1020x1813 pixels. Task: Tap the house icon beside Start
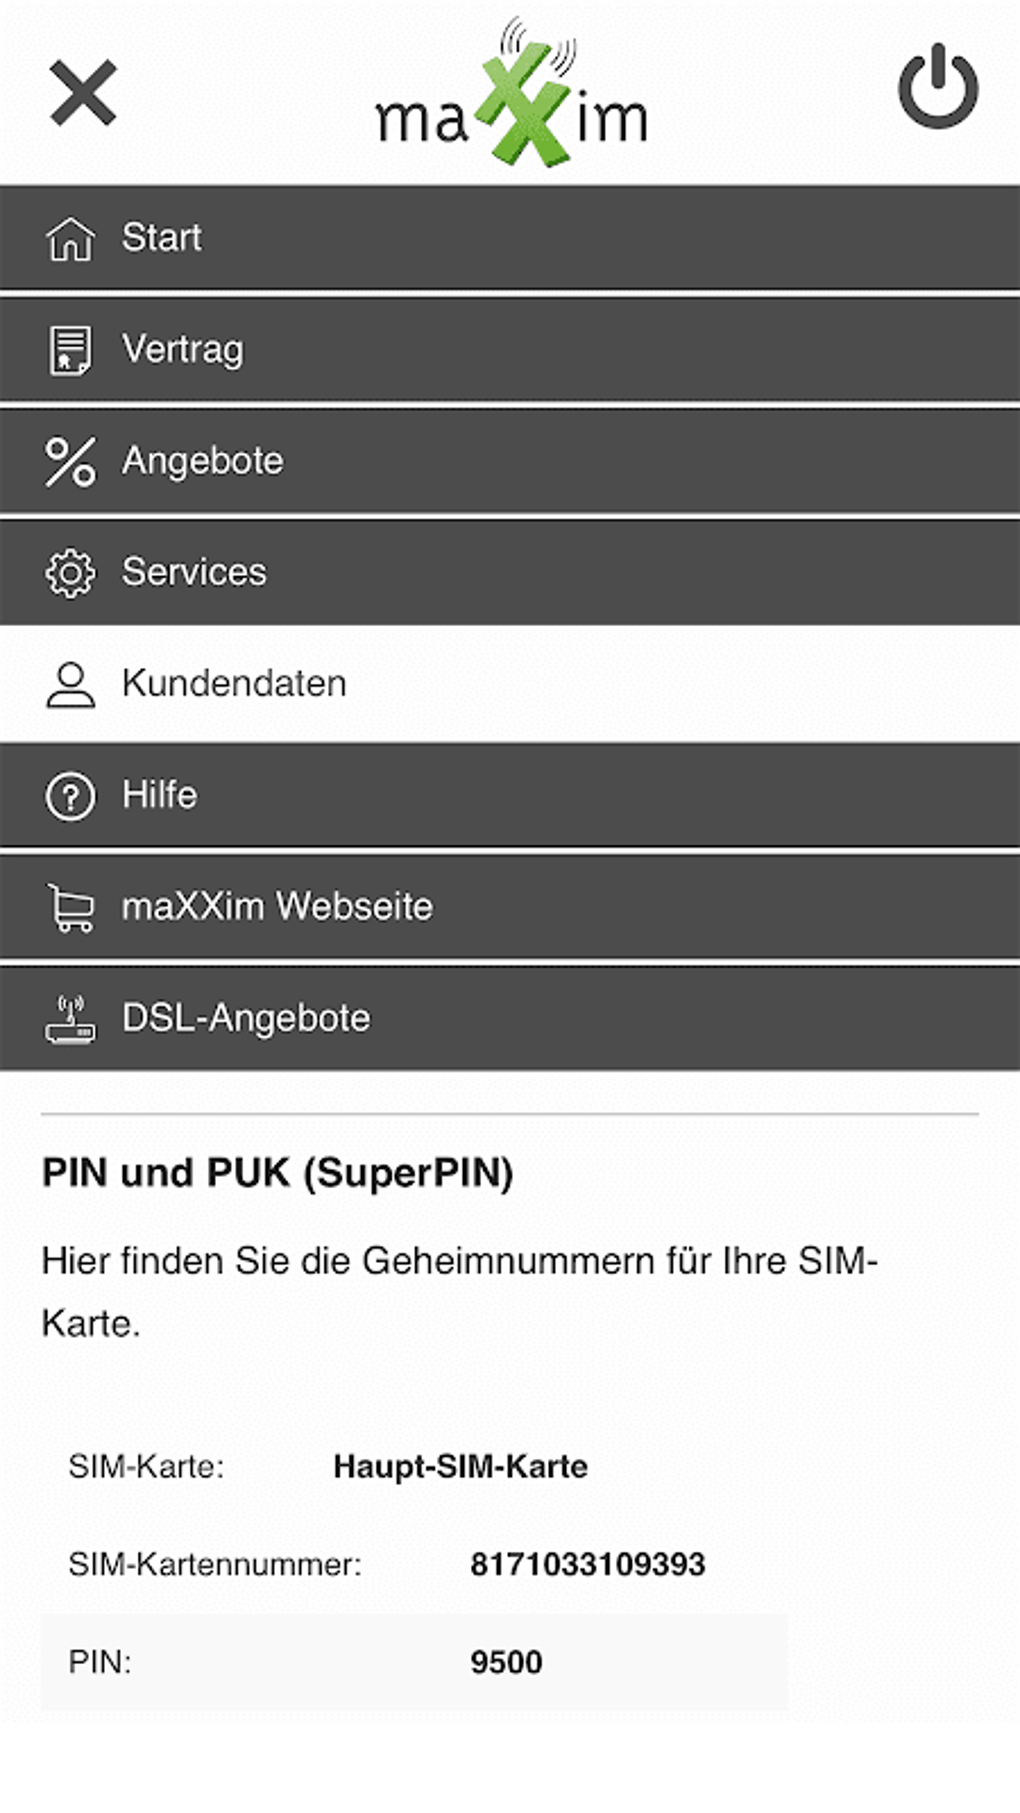pyautogui.click(x=70, y=239)
